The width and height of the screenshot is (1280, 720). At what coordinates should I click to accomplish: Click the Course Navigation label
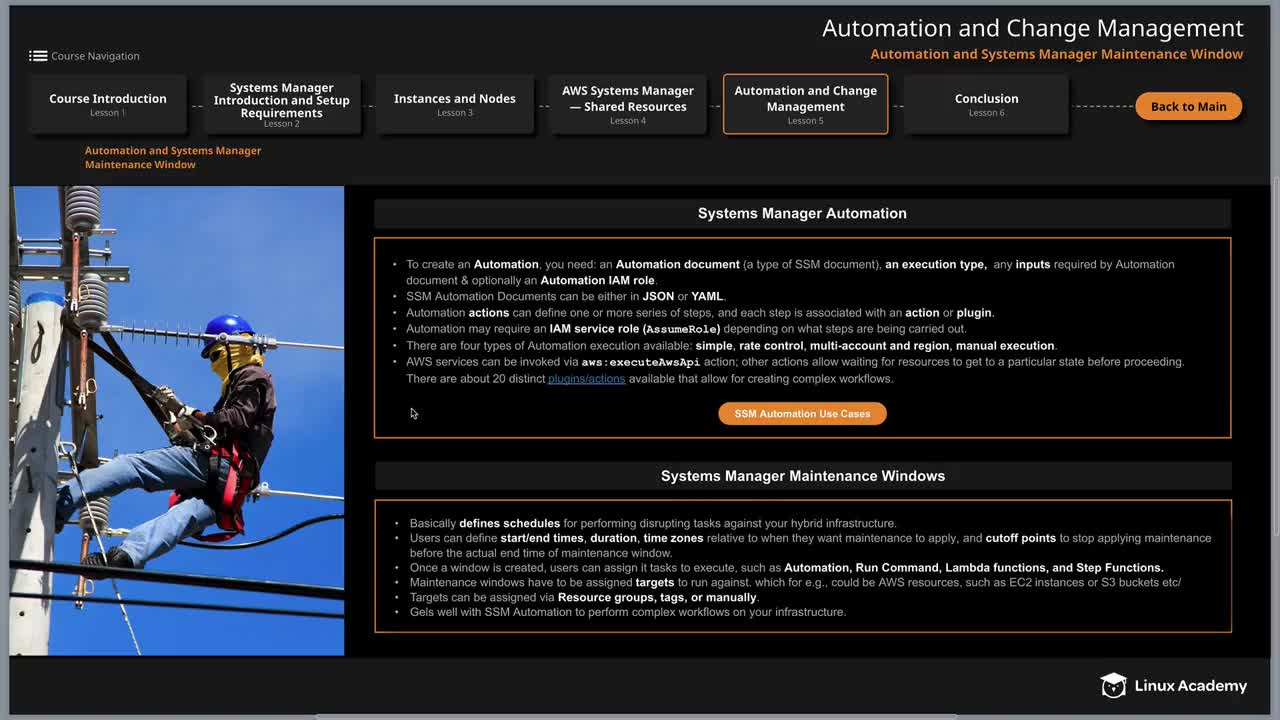click(x=95, y=56)
